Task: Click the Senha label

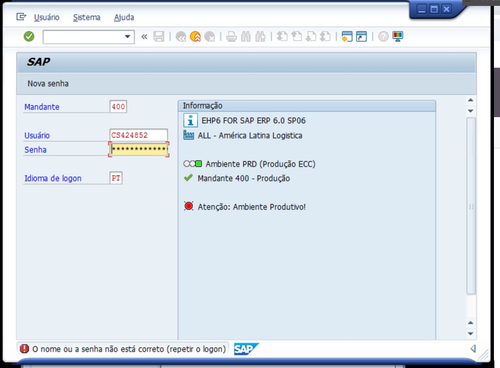Action: coord(35,150)
